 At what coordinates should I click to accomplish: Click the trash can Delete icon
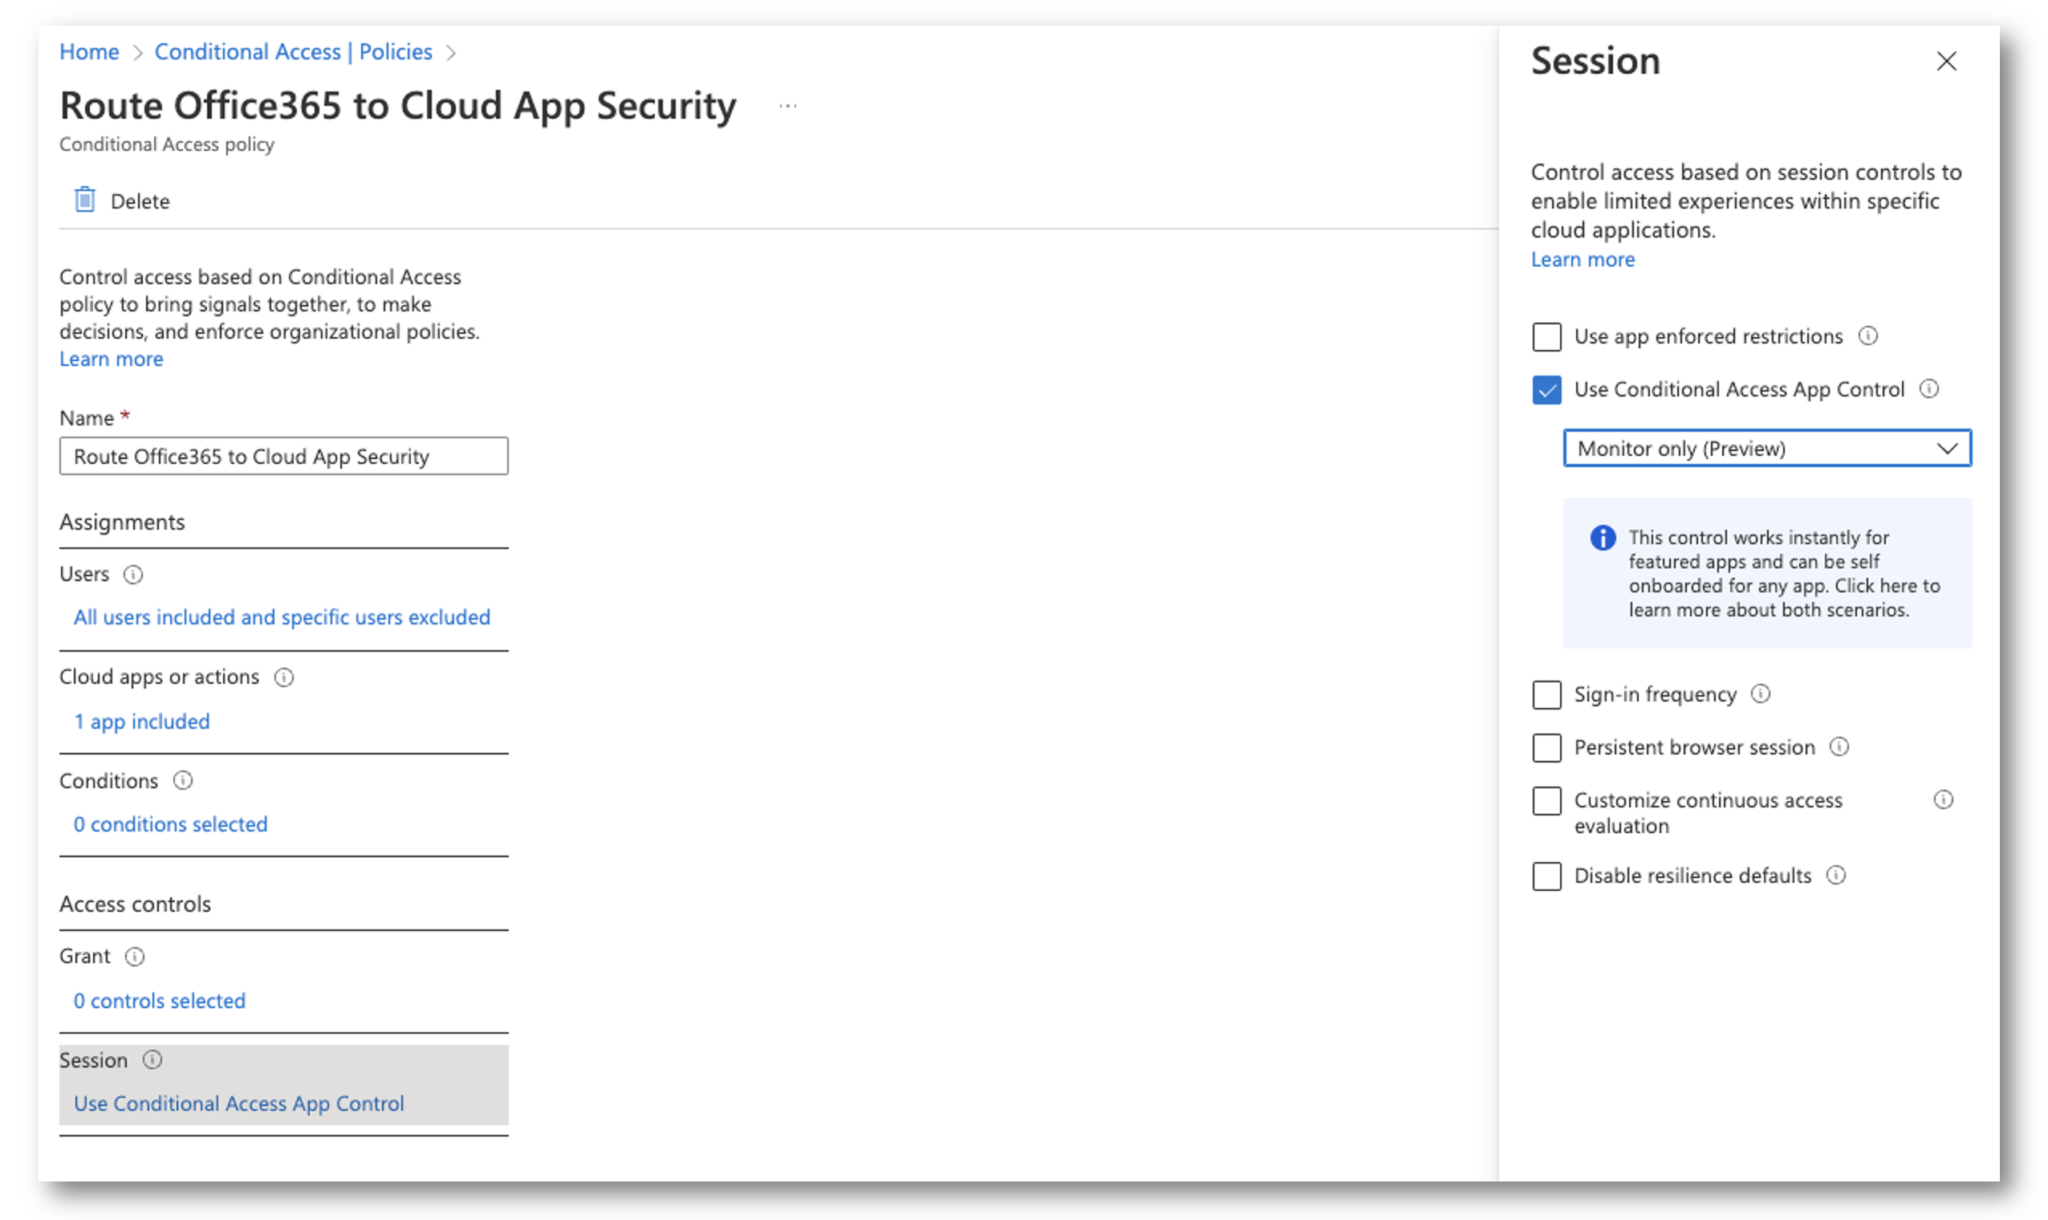[85, 200]
